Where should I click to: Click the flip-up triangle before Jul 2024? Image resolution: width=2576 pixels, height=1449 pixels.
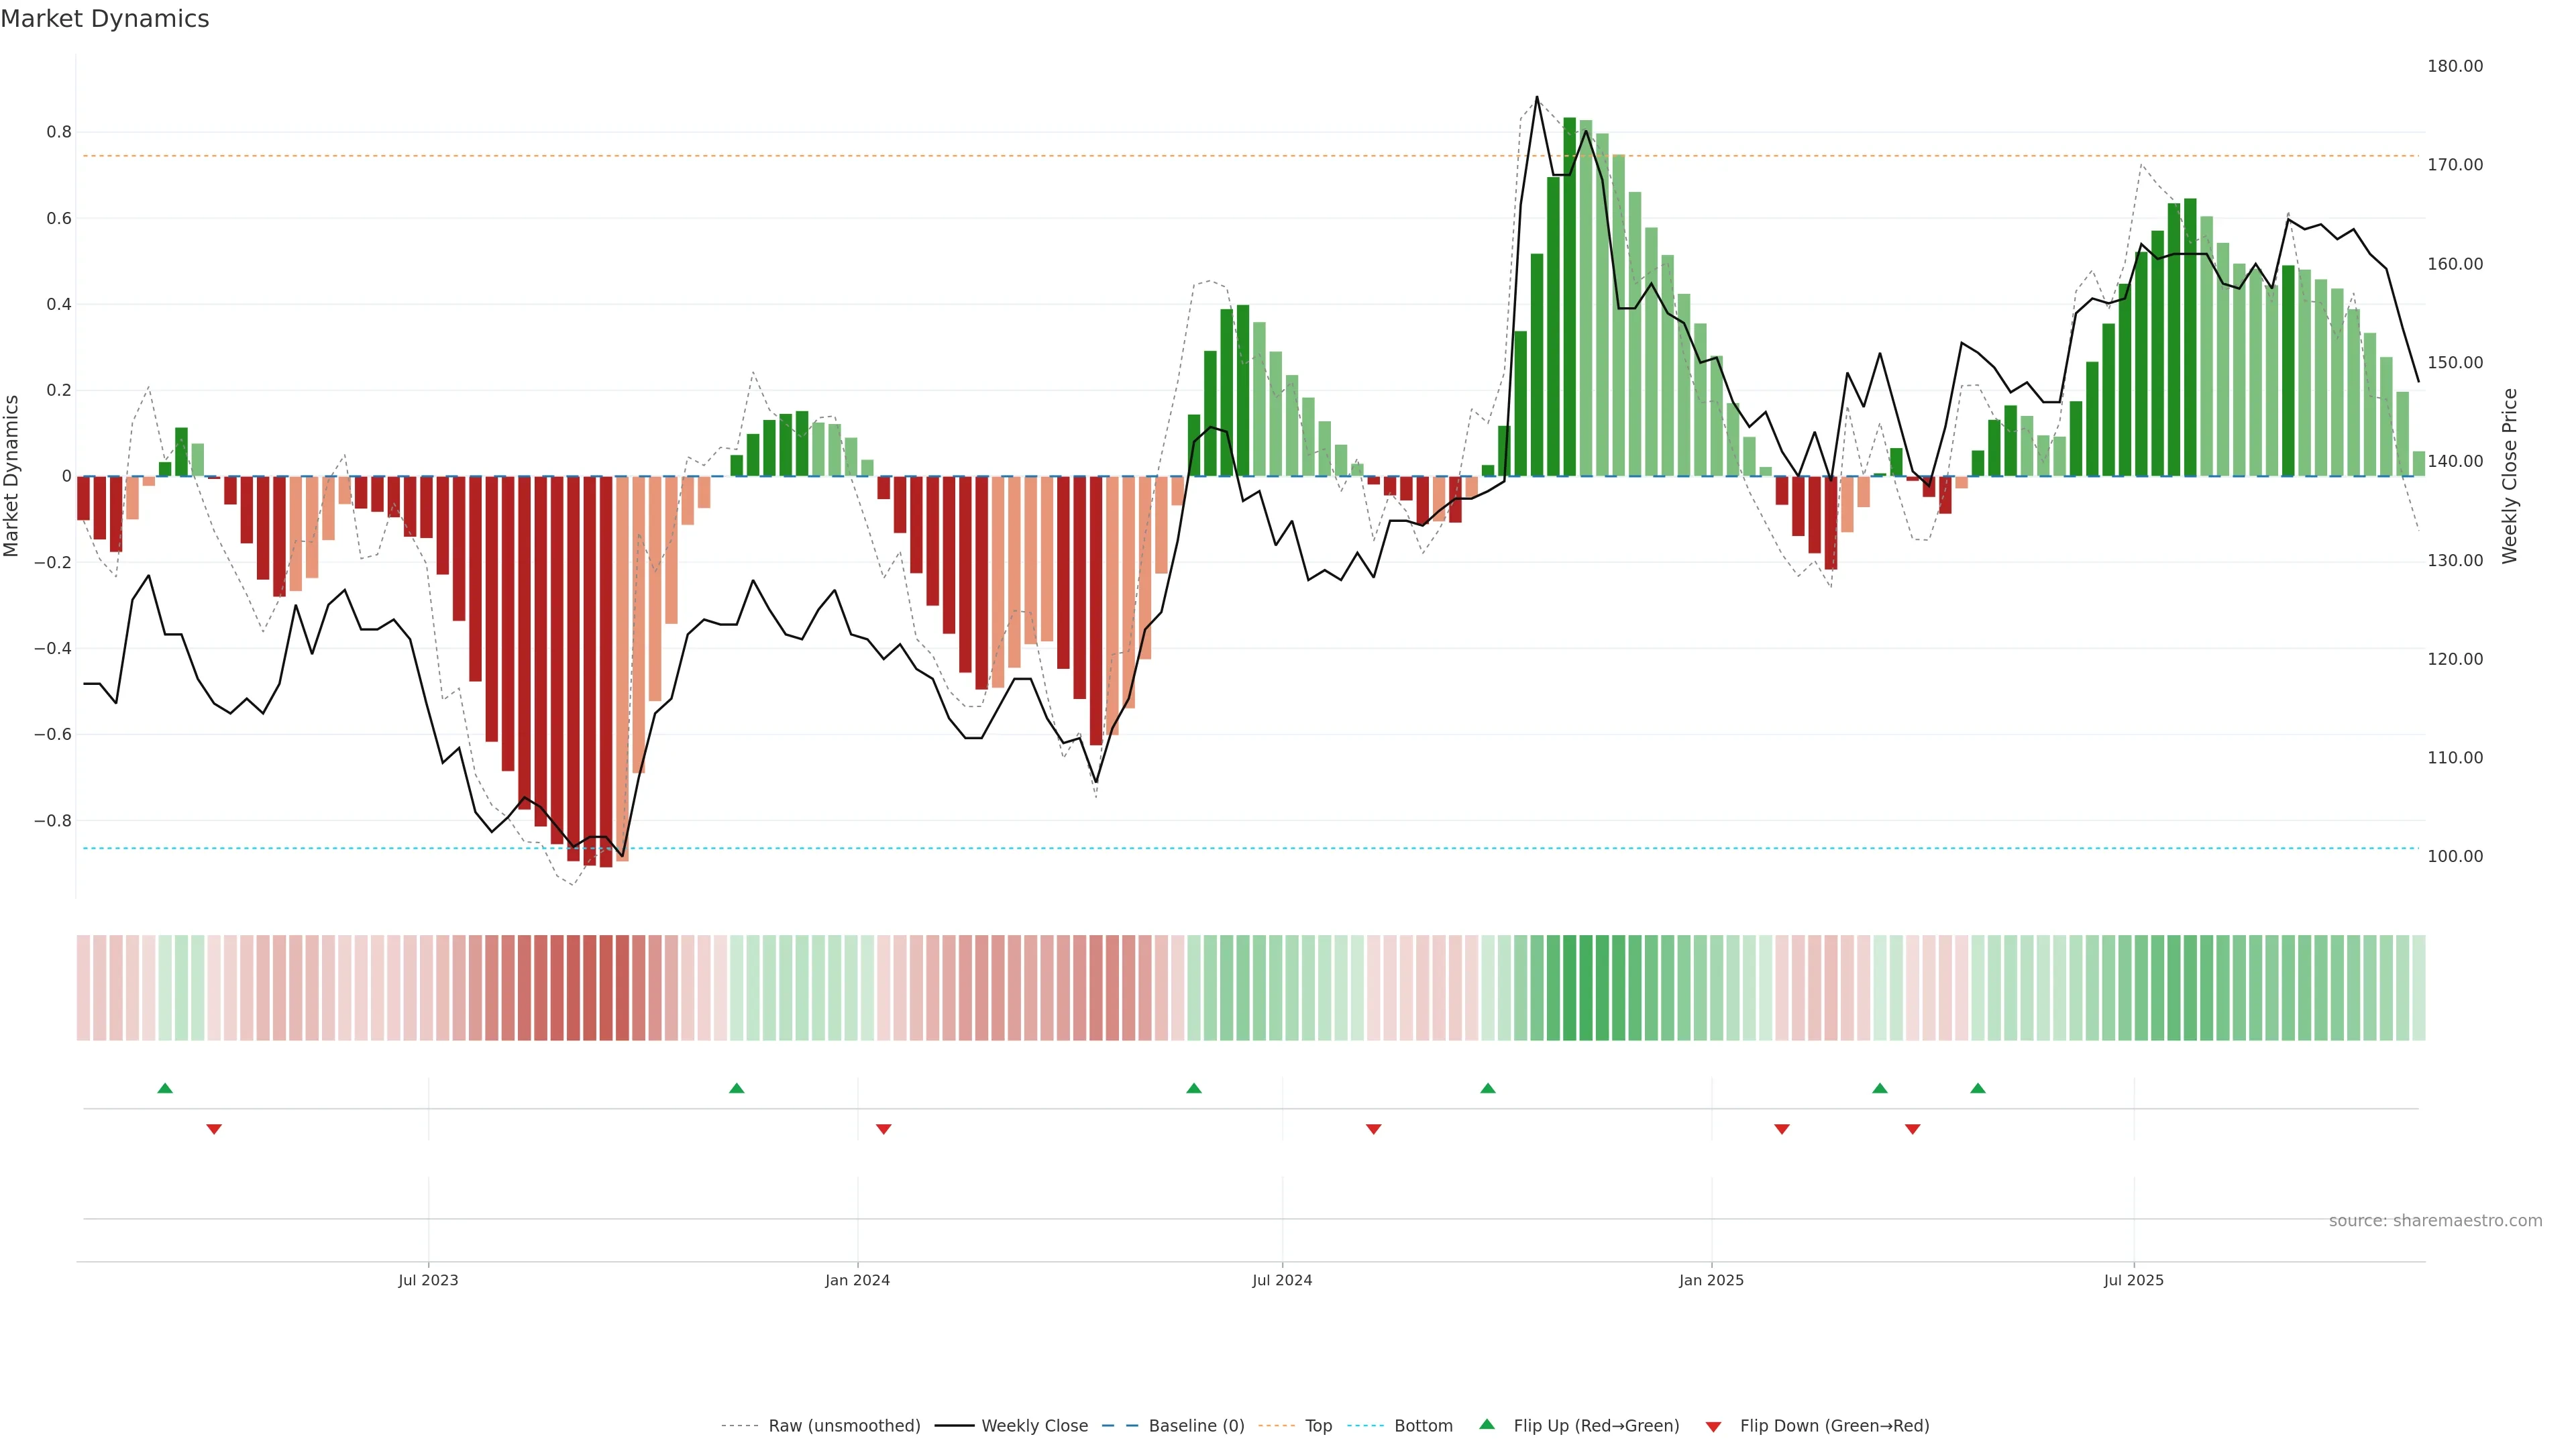click(x=1194, y=1088)
